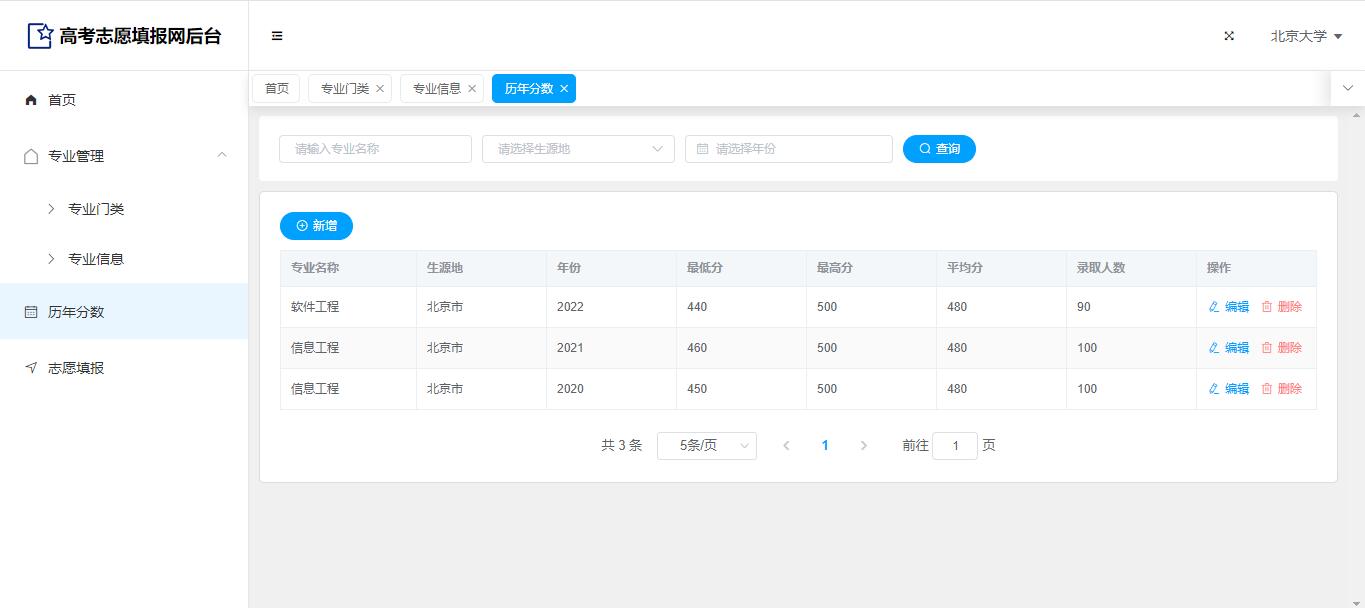Viewport: 1365px width, 608px height.
Task: Click the 查询 search button
Action: pos(939,149)
